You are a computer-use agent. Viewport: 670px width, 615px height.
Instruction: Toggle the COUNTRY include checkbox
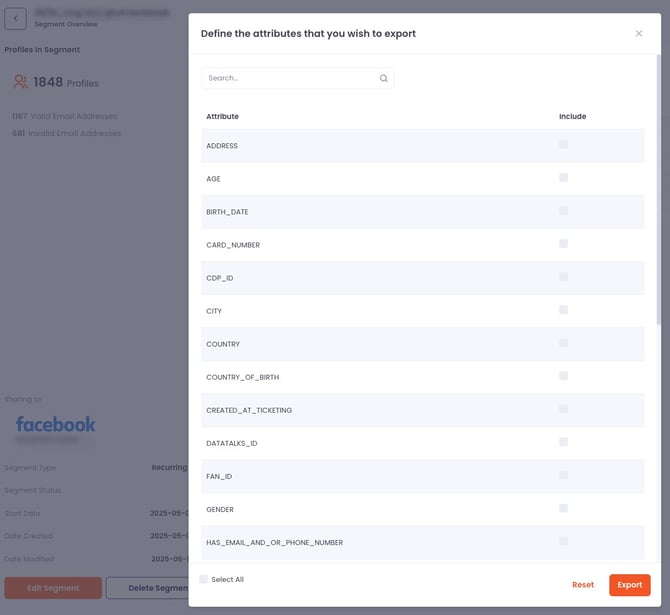coord(564,343)
